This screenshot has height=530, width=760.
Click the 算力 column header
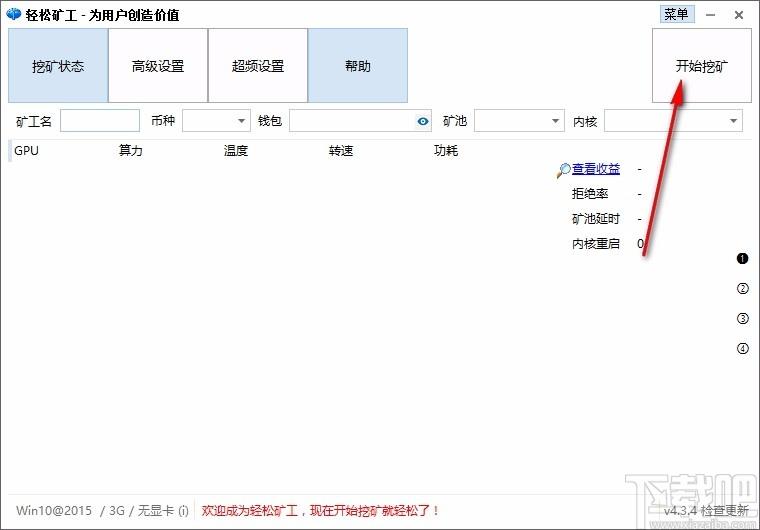click(x=131, y=151)
